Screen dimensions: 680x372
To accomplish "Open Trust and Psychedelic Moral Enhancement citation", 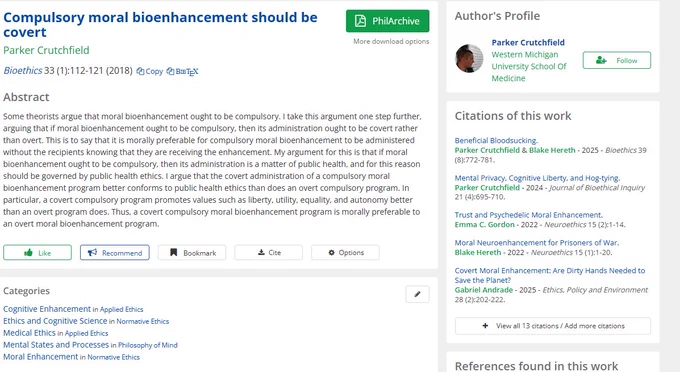I will pos(529,215).
